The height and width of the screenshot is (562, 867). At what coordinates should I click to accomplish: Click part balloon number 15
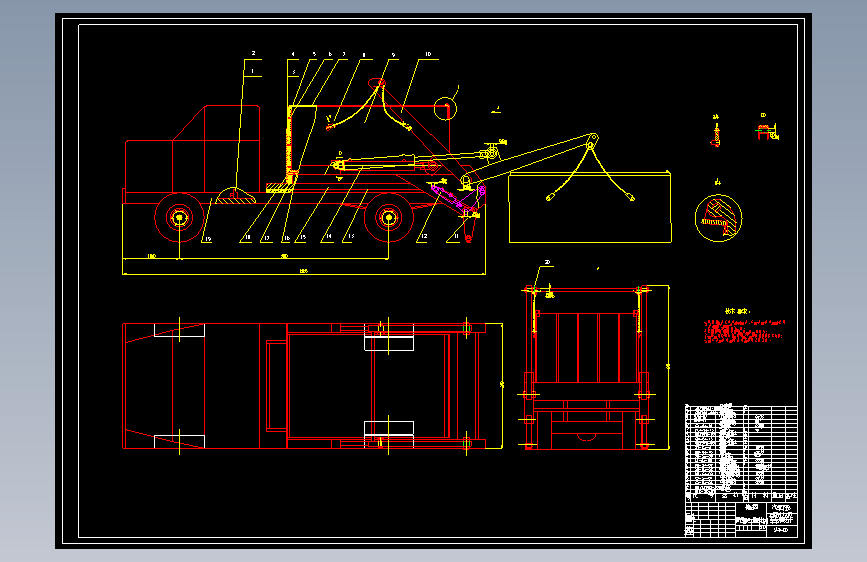click(302, 237)
